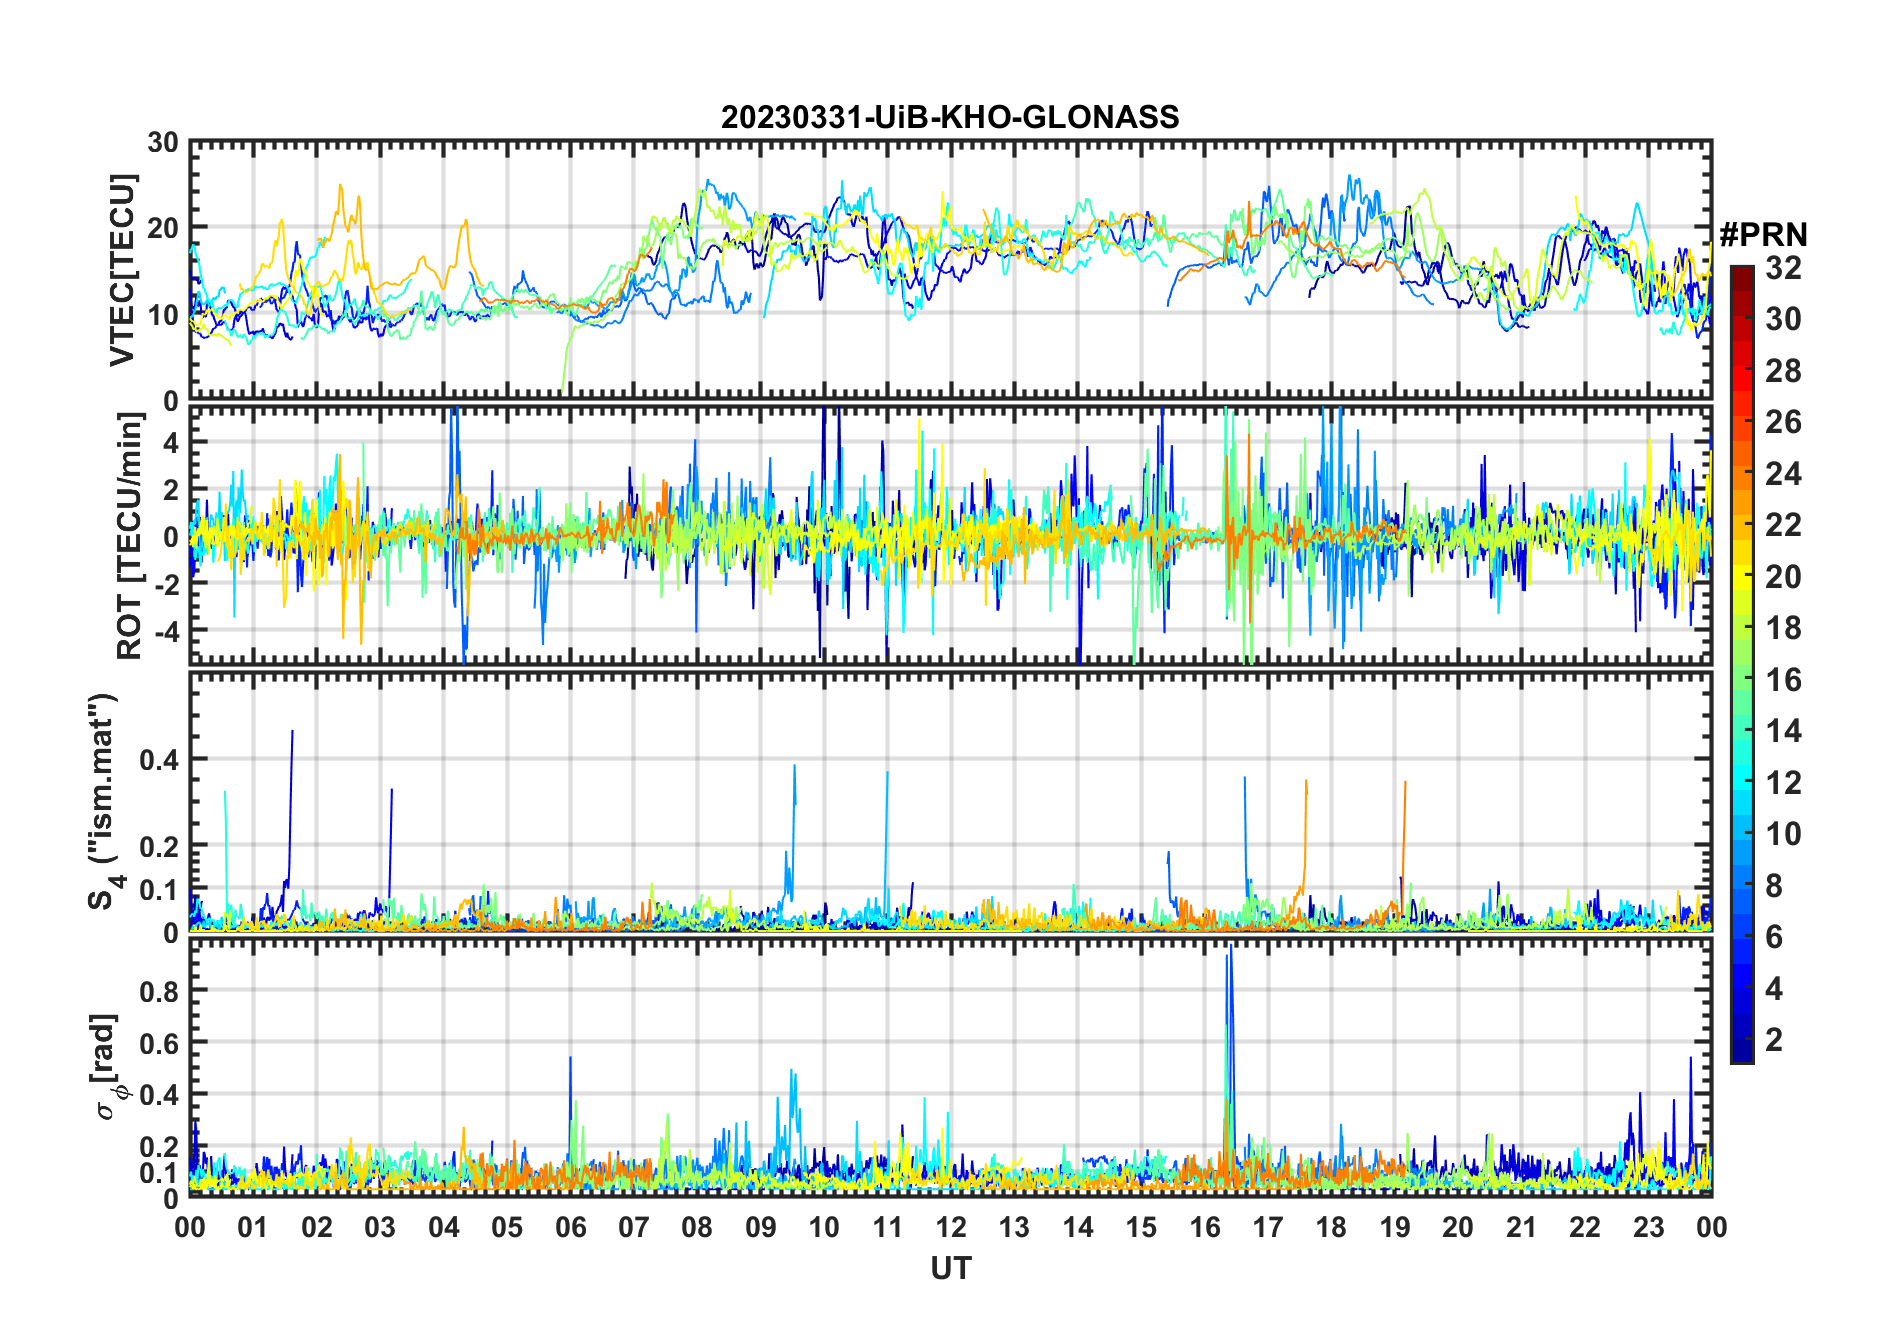Image resolution: width=1902 pixels, height=1330 pixels.
Task: Click the 0.4 tick on the S4 axis
Action: click(161, 760)
